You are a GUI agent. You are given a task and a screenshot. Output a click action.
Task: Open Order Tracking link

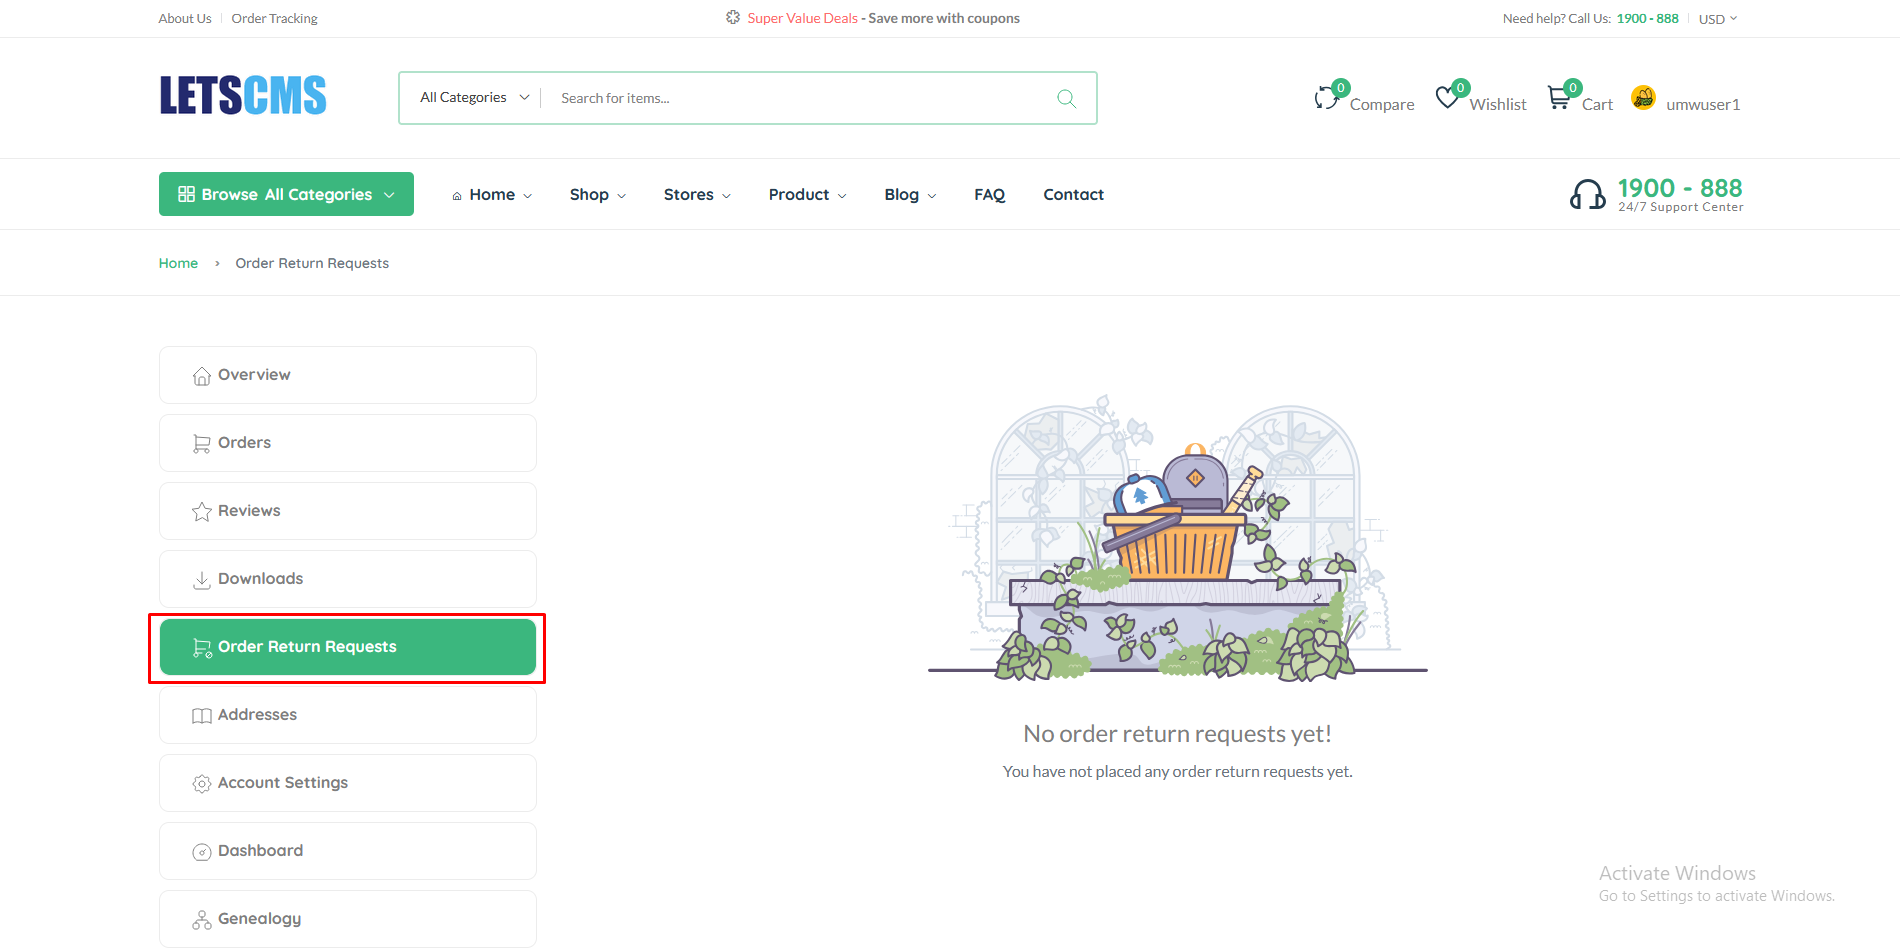[274, 19]
